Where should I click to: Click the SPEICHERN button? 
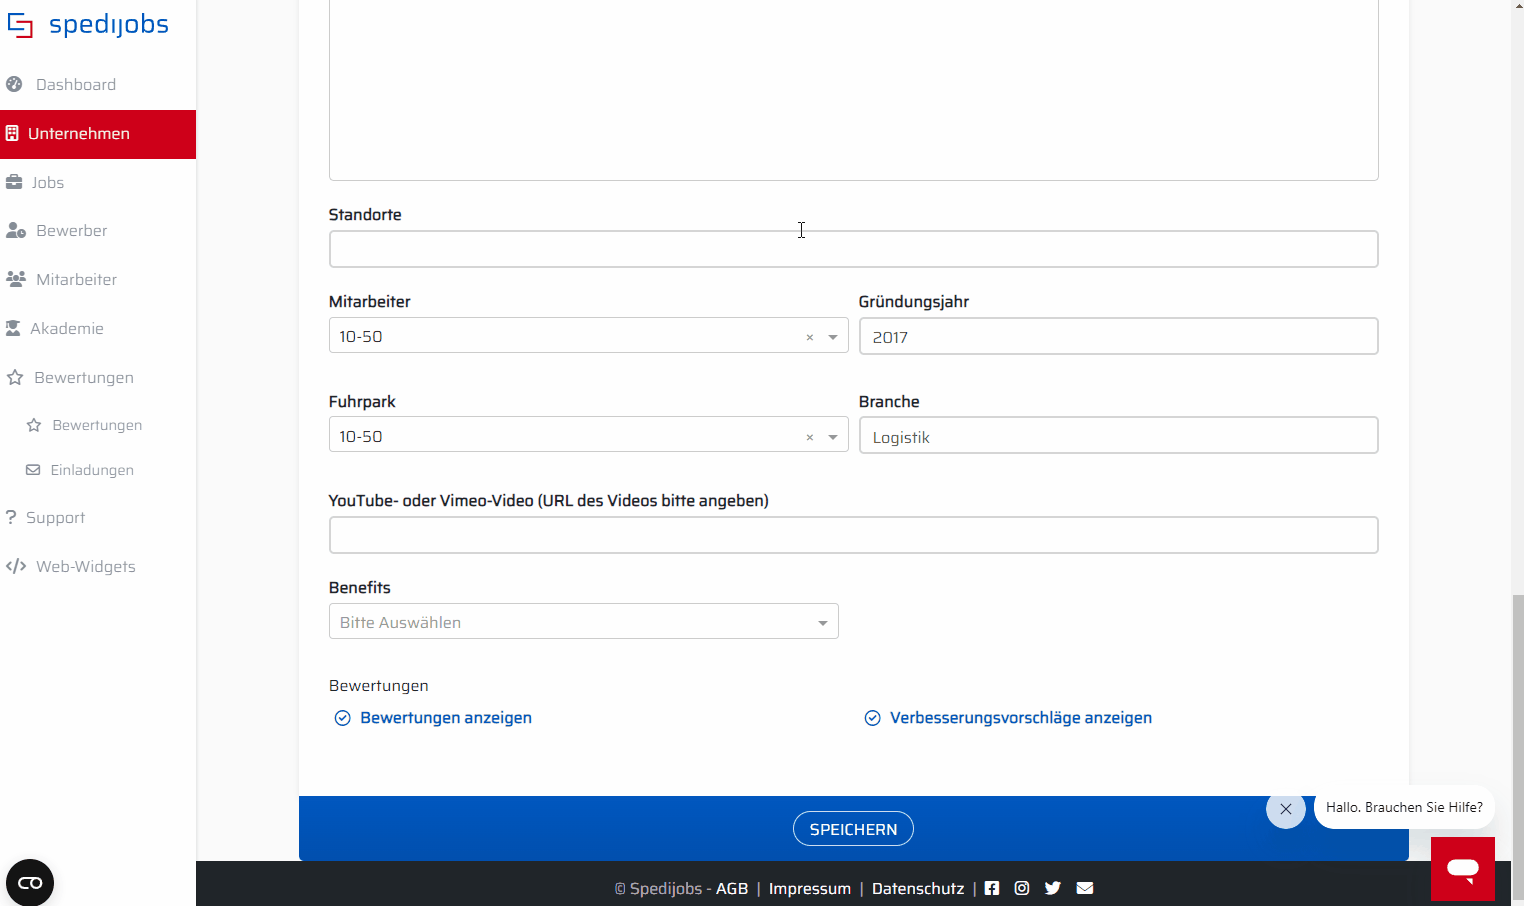pyautogui.click(x=853, y=829)
